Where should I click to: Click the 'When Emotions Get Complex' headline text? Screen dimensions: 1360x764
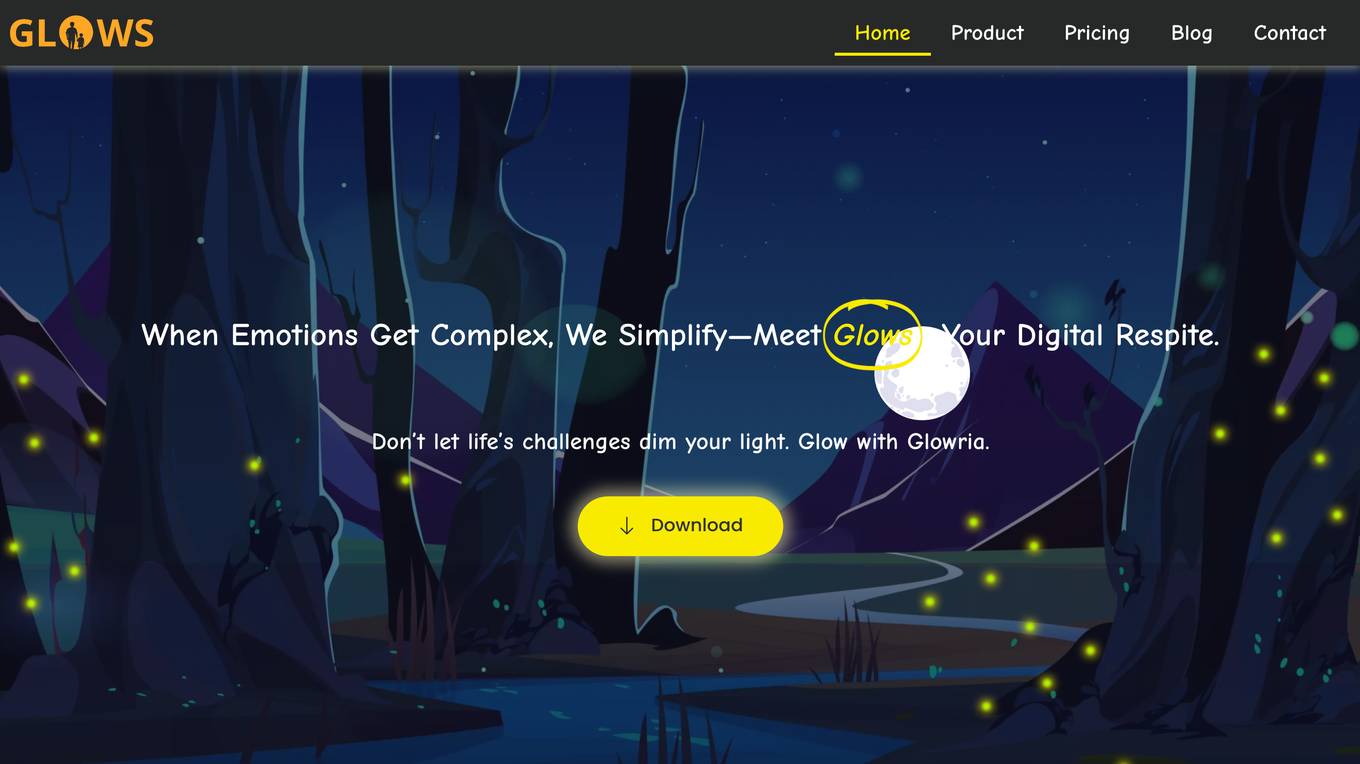click(x=347, y=335)
